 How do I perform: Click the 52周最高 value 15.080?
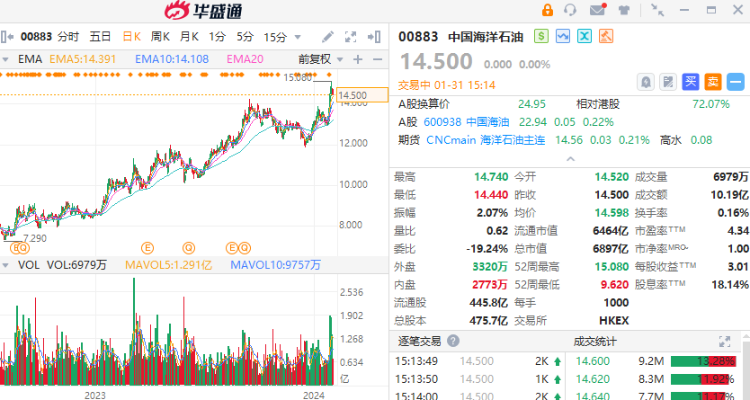[613, 267]
